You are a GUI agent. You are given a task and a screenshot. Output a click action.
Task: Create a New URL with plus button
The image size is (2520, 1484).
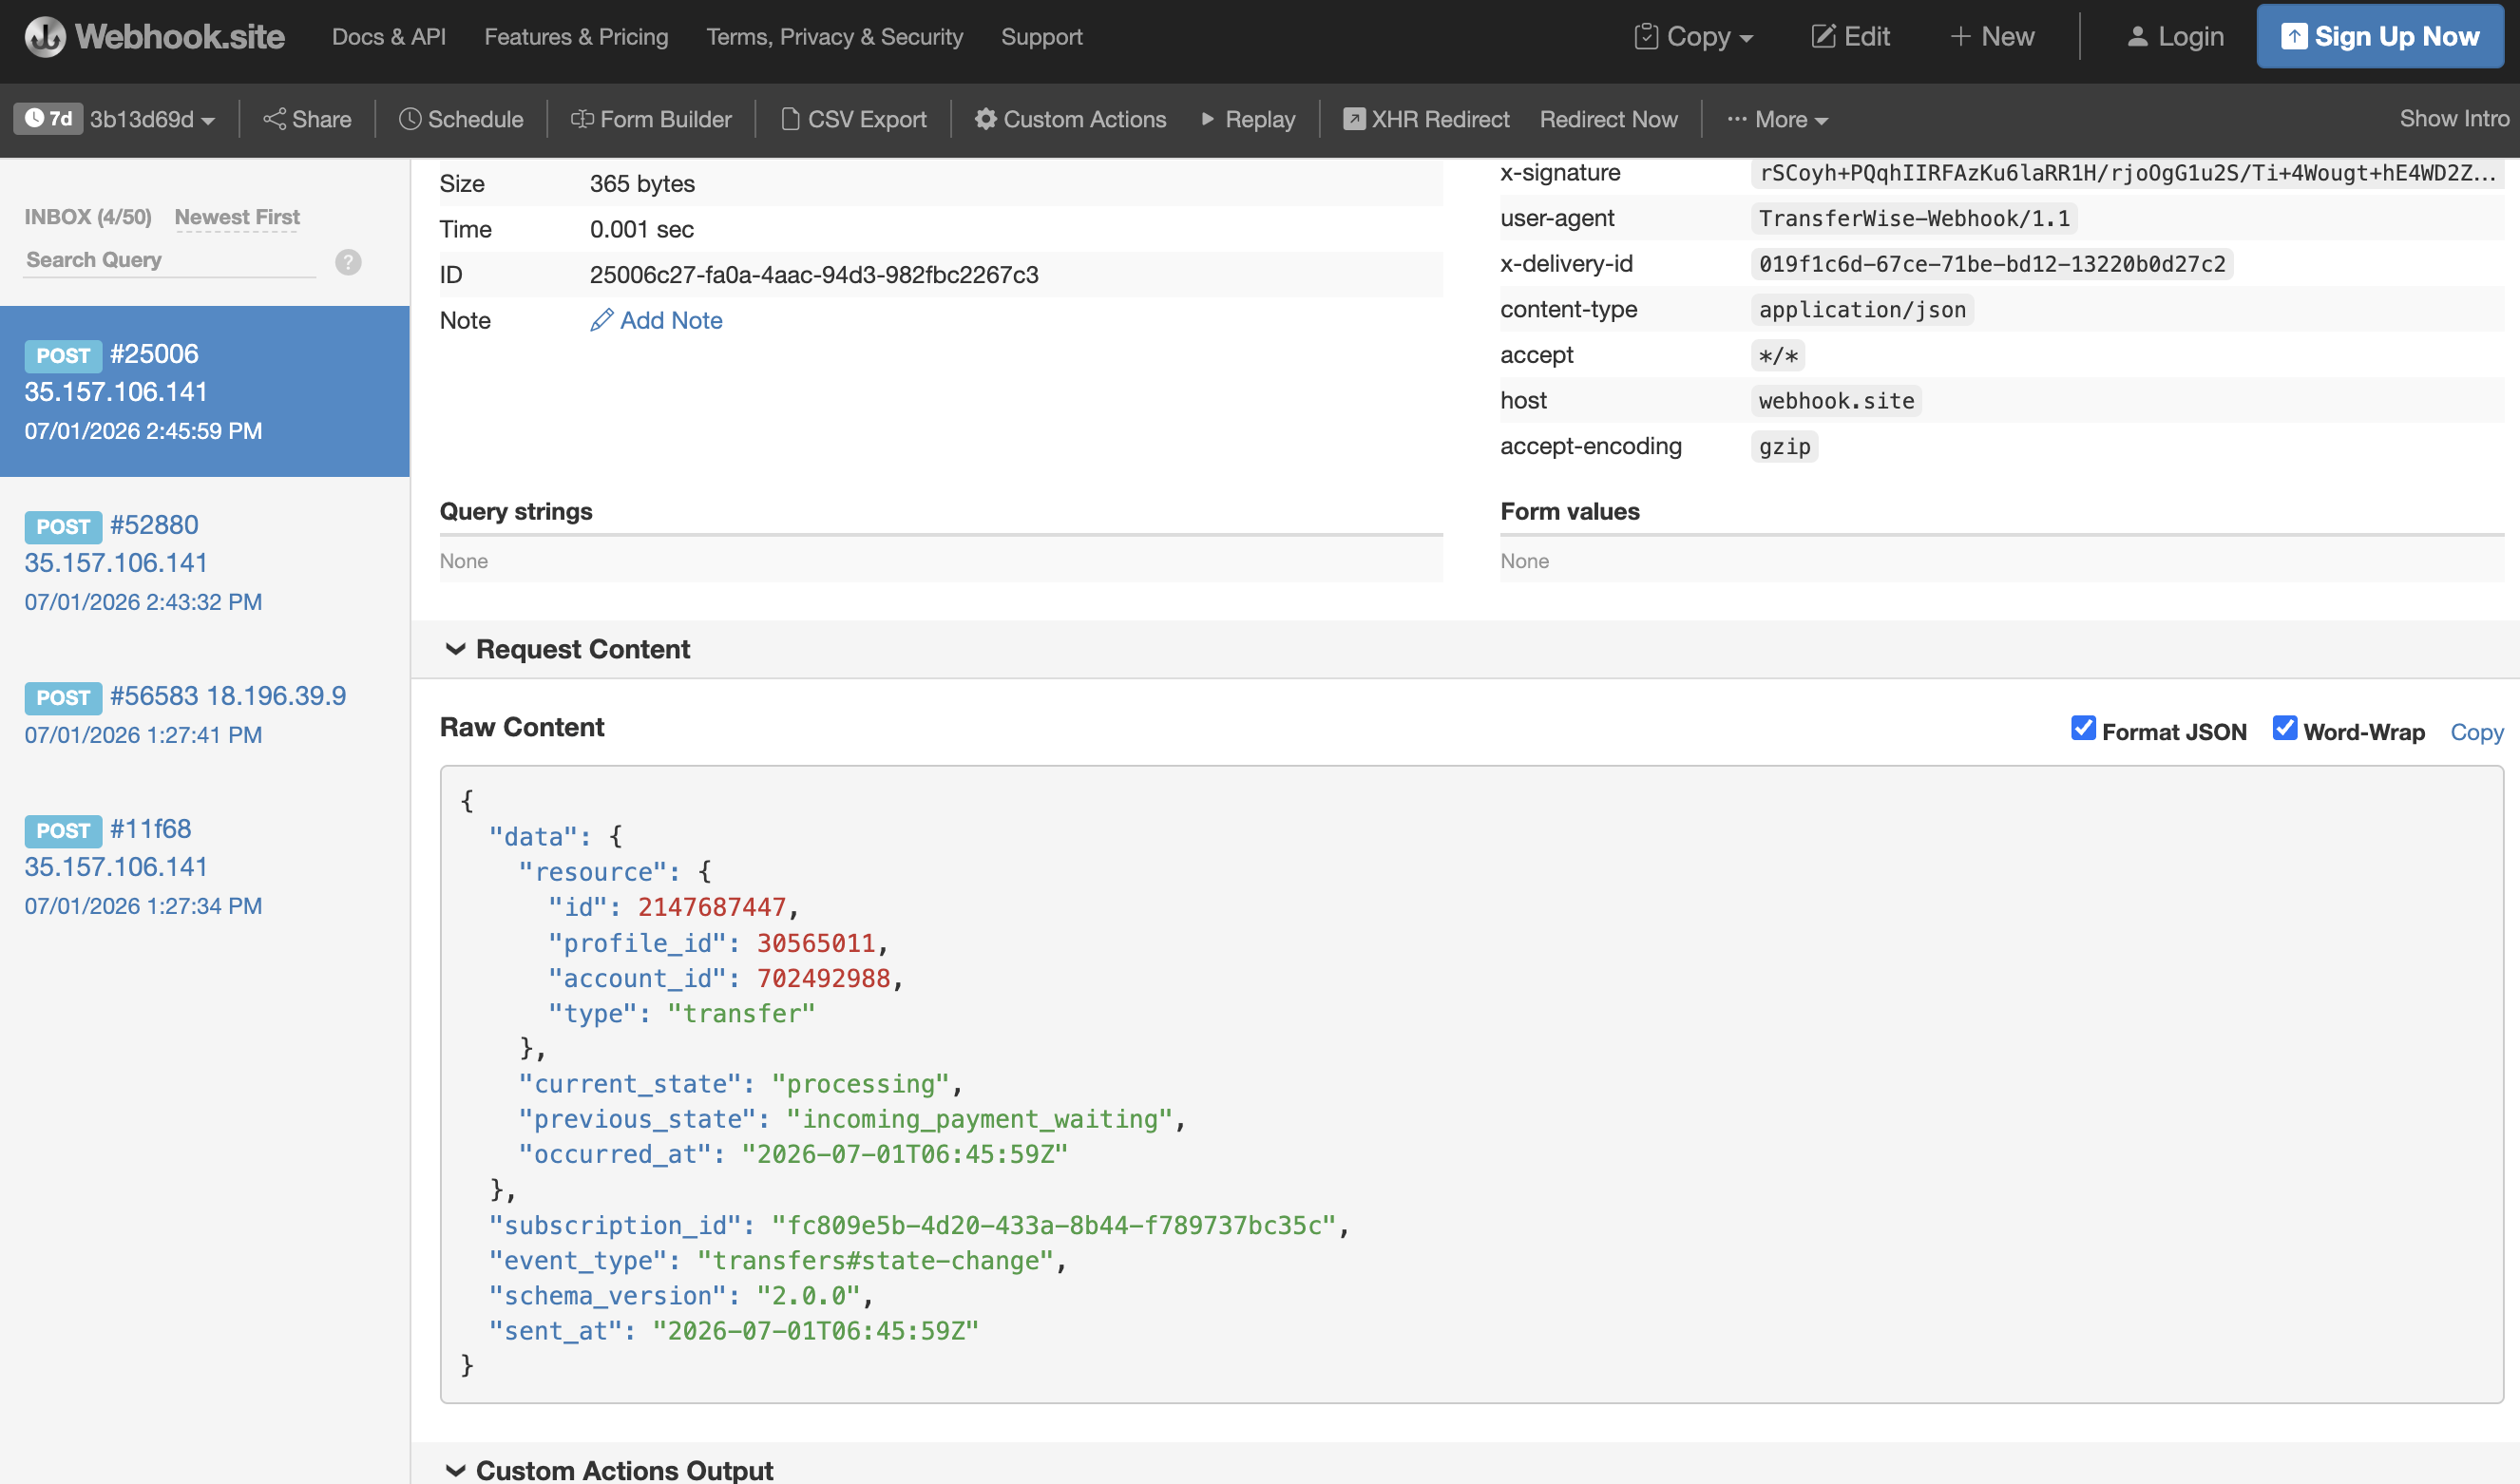[x=1992, y=37]
